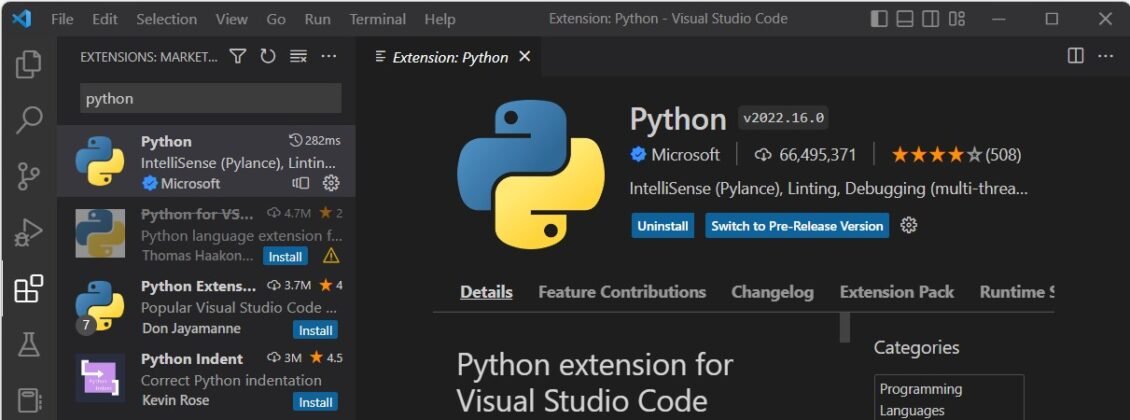Open the Source Control view
The width and height of the screenshot is (1130, 420).
click(x=29, y=177)
